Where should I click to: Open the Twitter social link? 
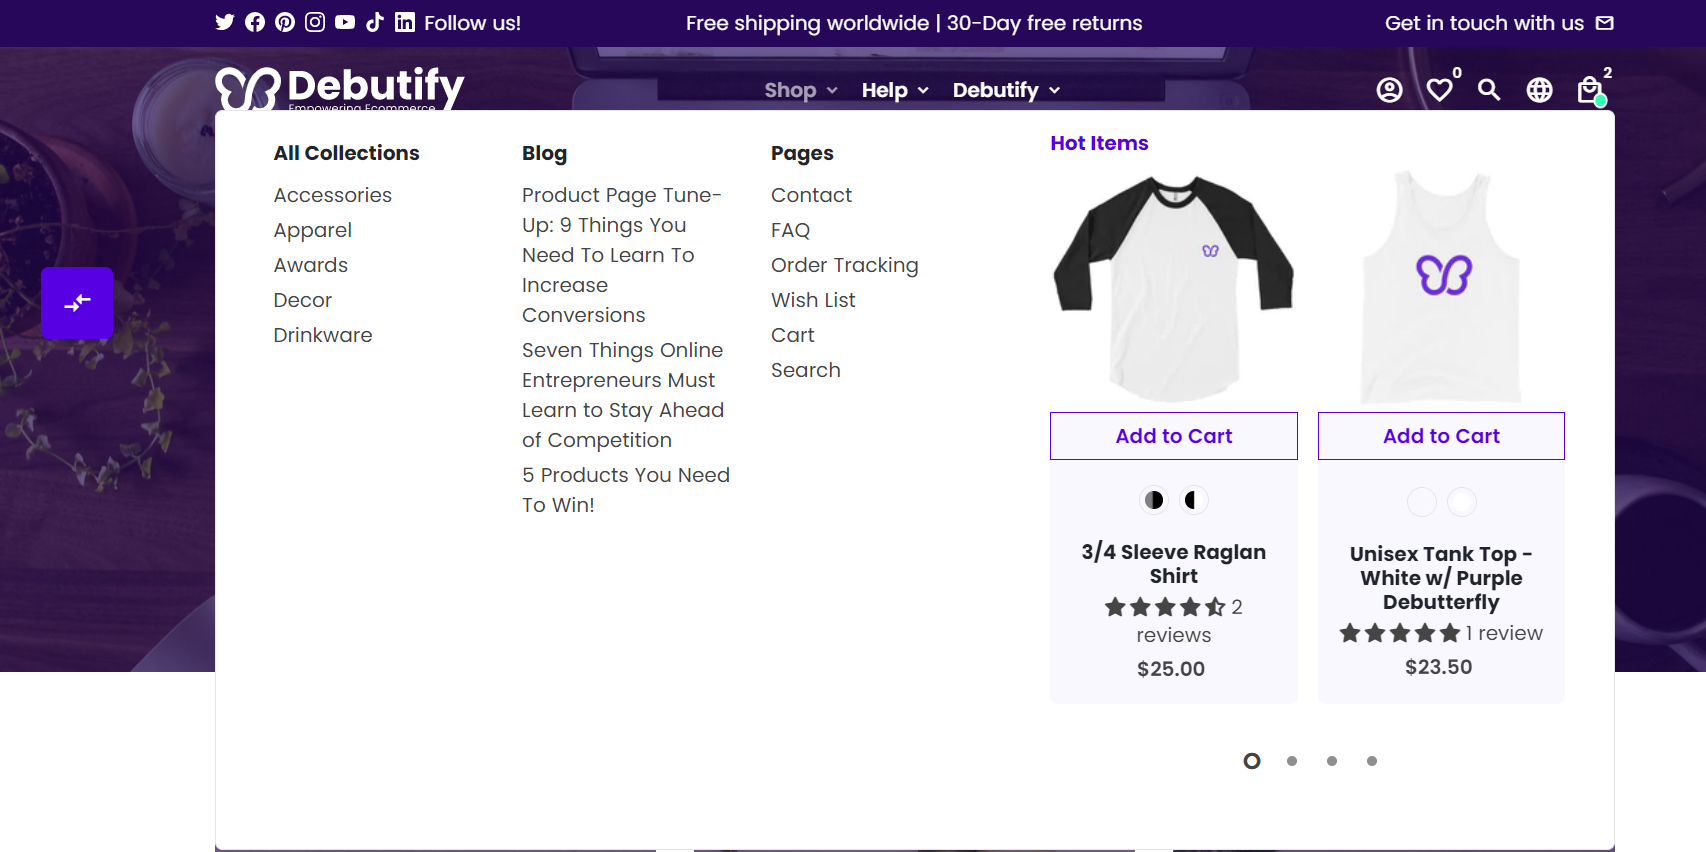click(x=225, y=22)
